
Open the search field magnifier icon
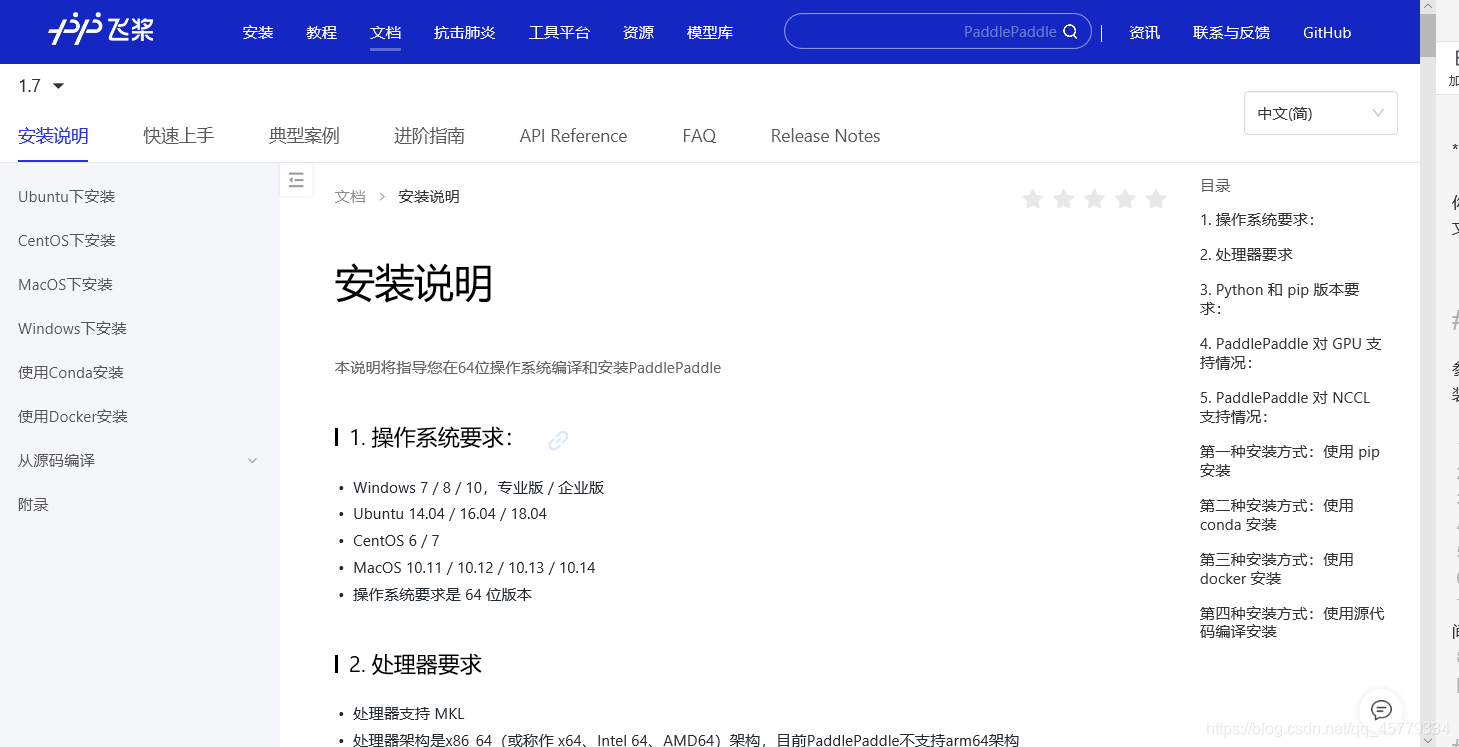point(1070,31)
